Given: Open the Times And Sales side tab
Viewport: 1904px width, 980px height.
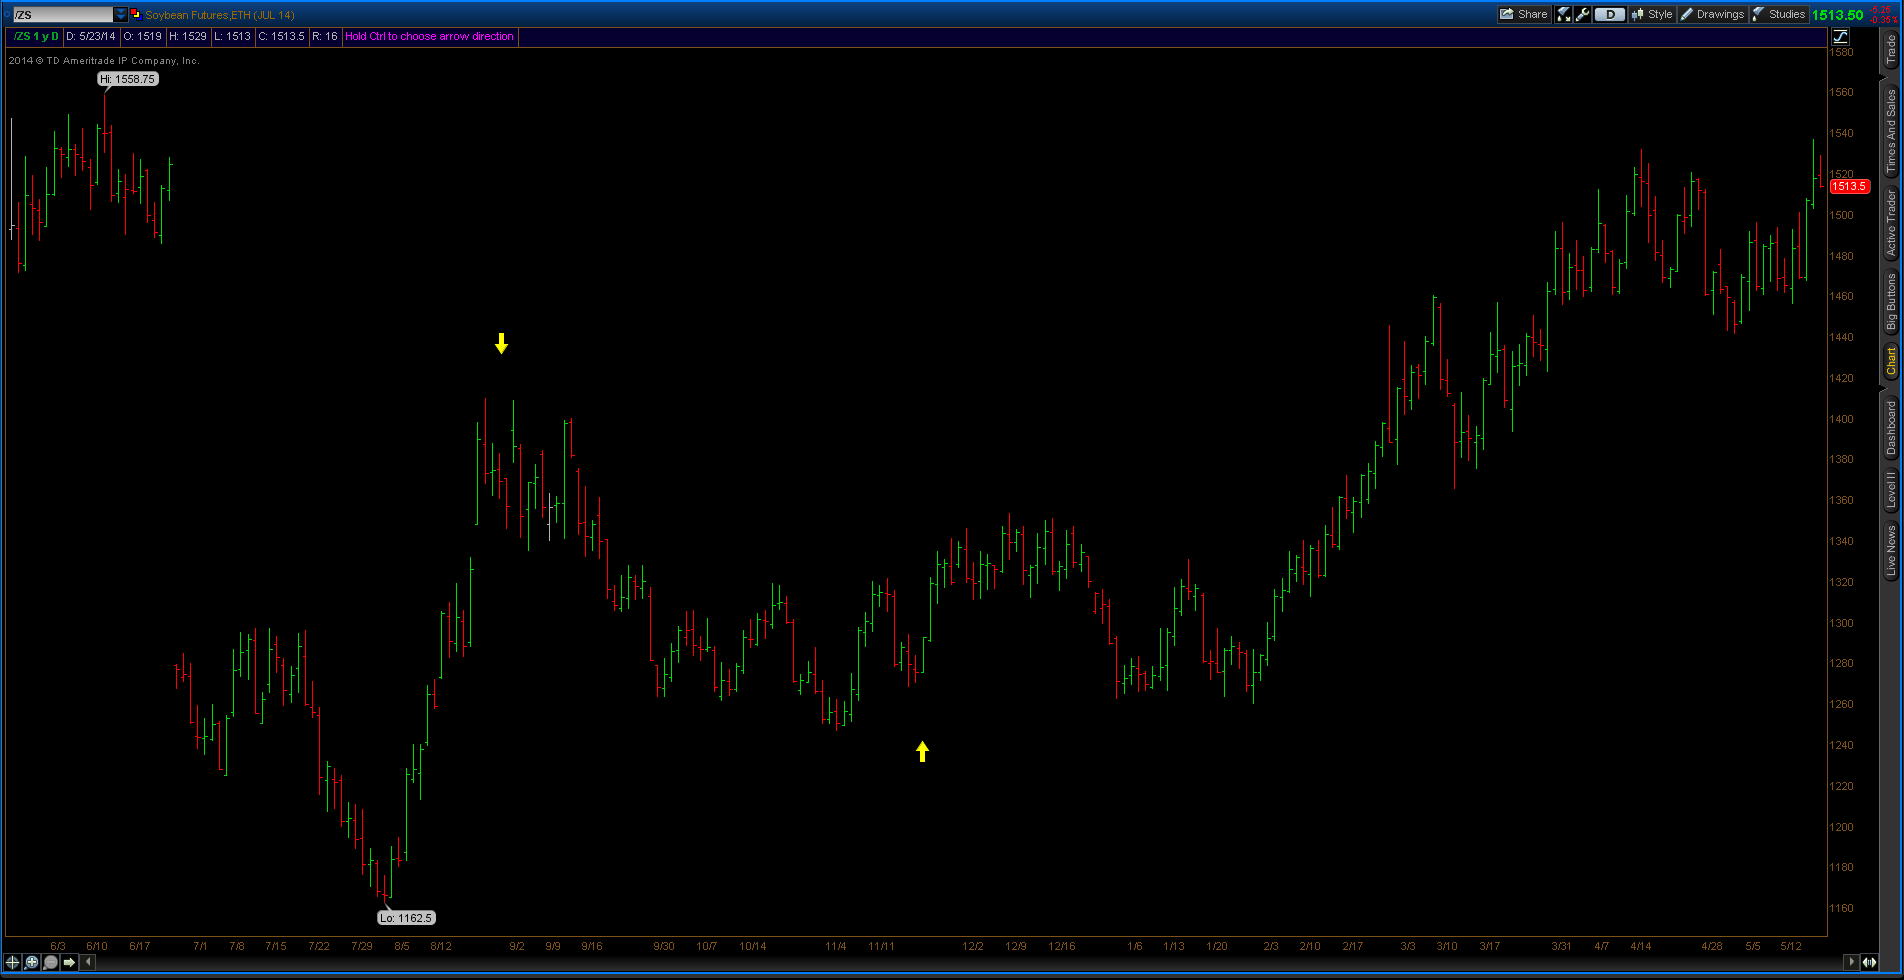Looking at the screenshot, I should (1891, 132).
